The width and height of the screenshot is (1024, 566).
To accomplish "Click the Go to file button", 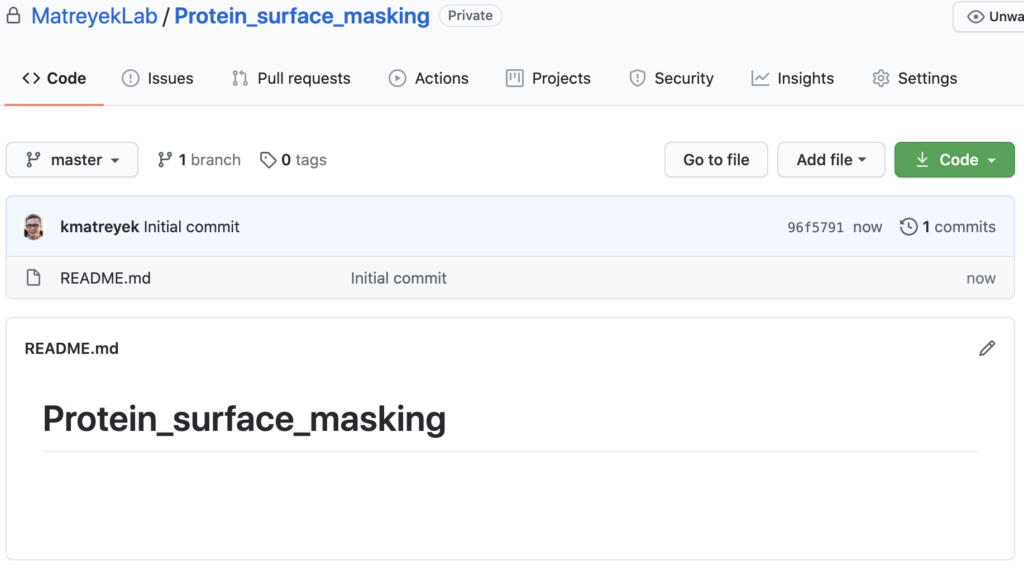I will pos(716,160).
